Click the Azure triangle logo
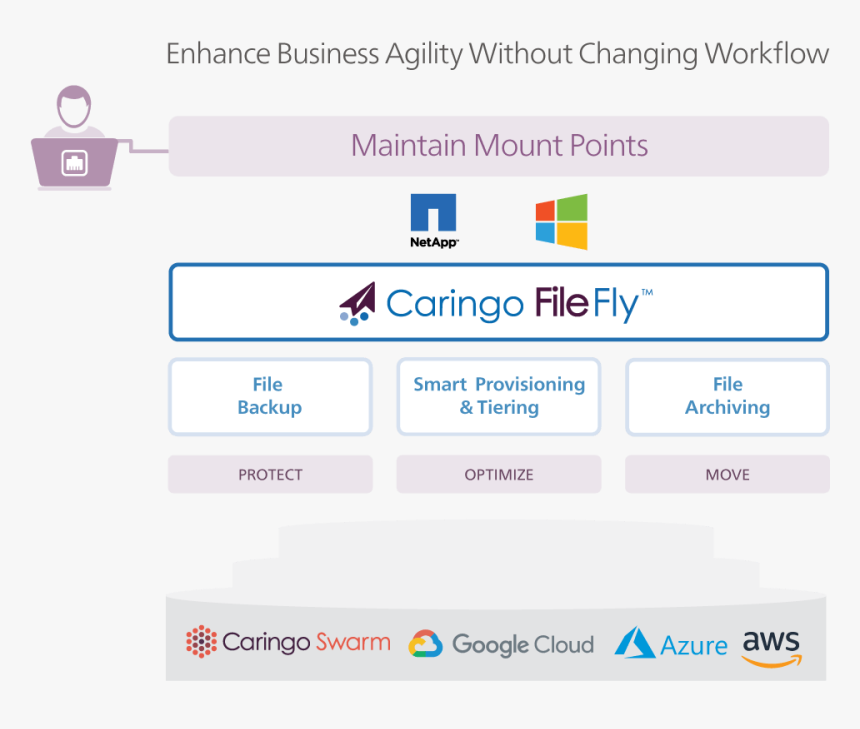The width and height of the screenshot is (860, 729). (x=635, y=643)
